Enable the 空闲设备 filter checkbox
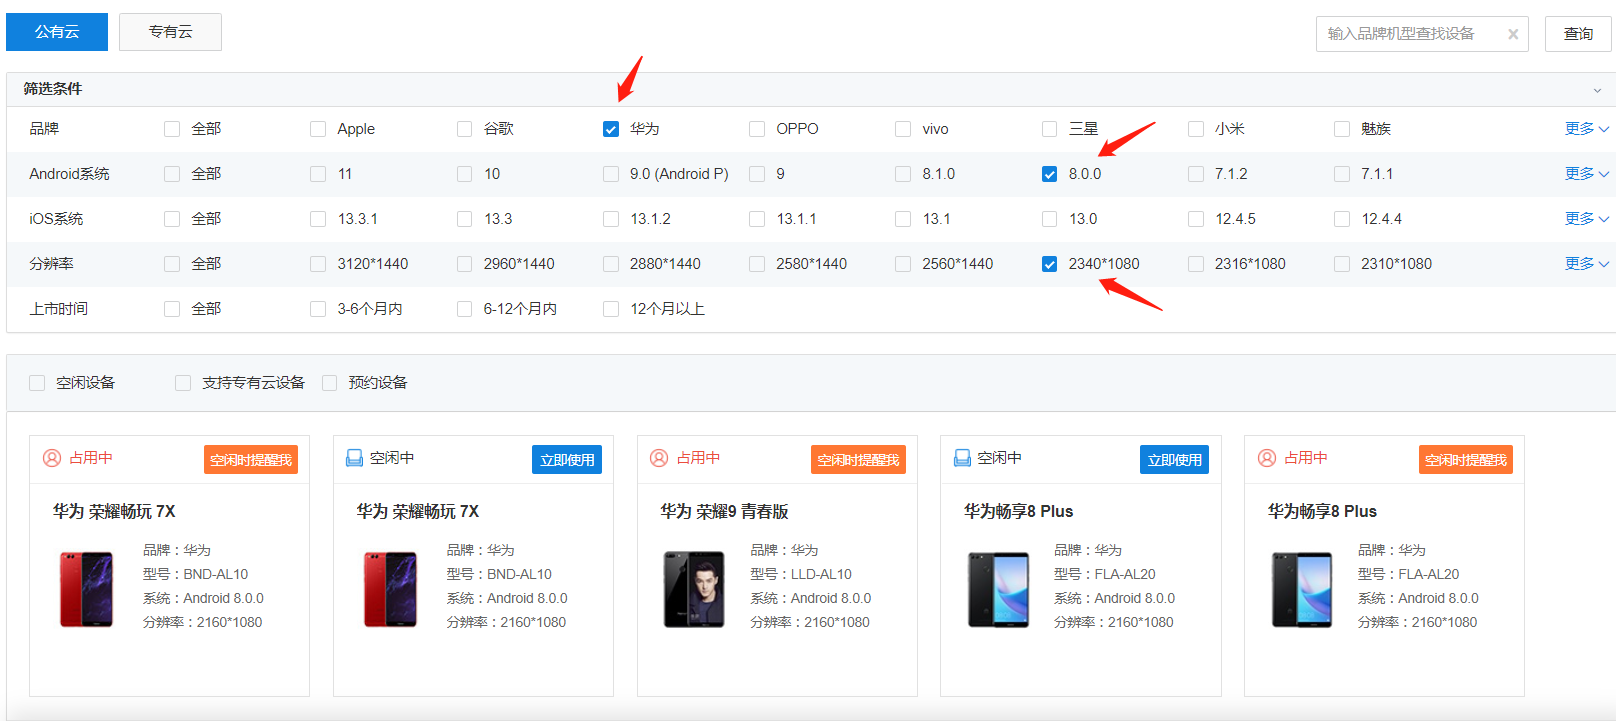This screenshot has width=1616, height=721. tap(37, 383)
